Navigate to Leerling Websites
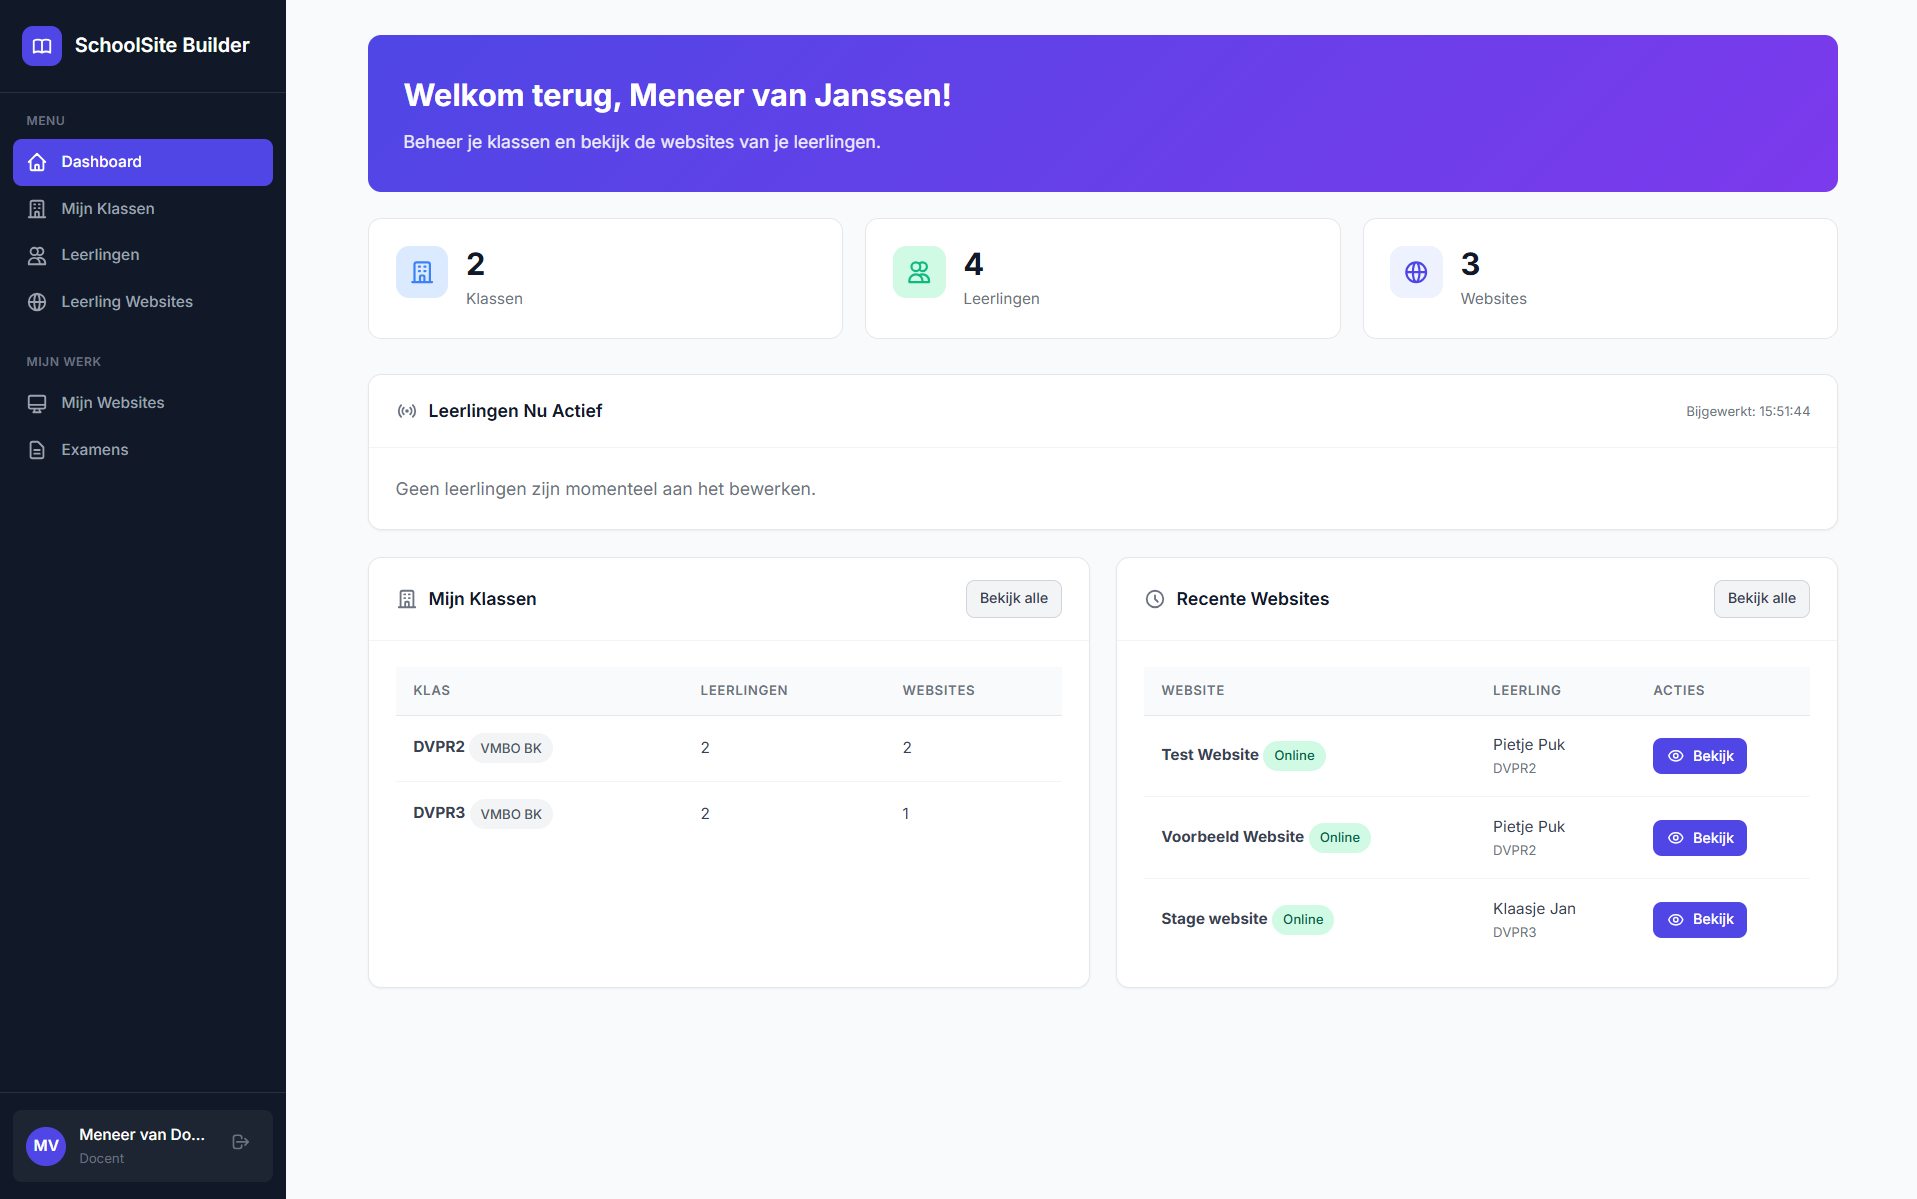This screenshot has height=1199, width=1917. (127, 302)
